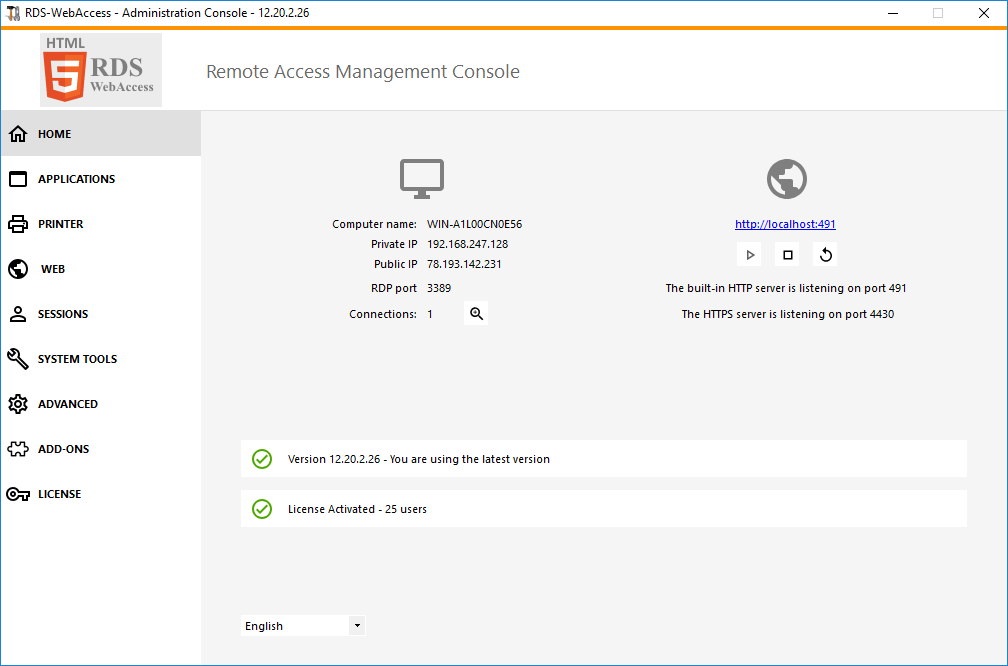Viewport: 1008px width, 666px height.
Task: Expand the language dropdown arrow
Action: coord(357,626)
